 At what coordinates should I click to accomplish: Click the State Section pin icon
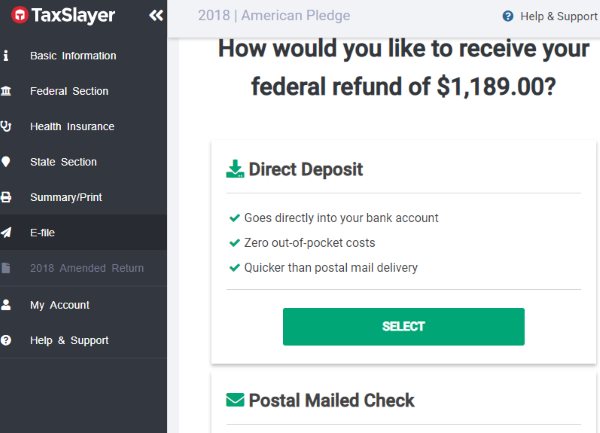pos(7,162)
